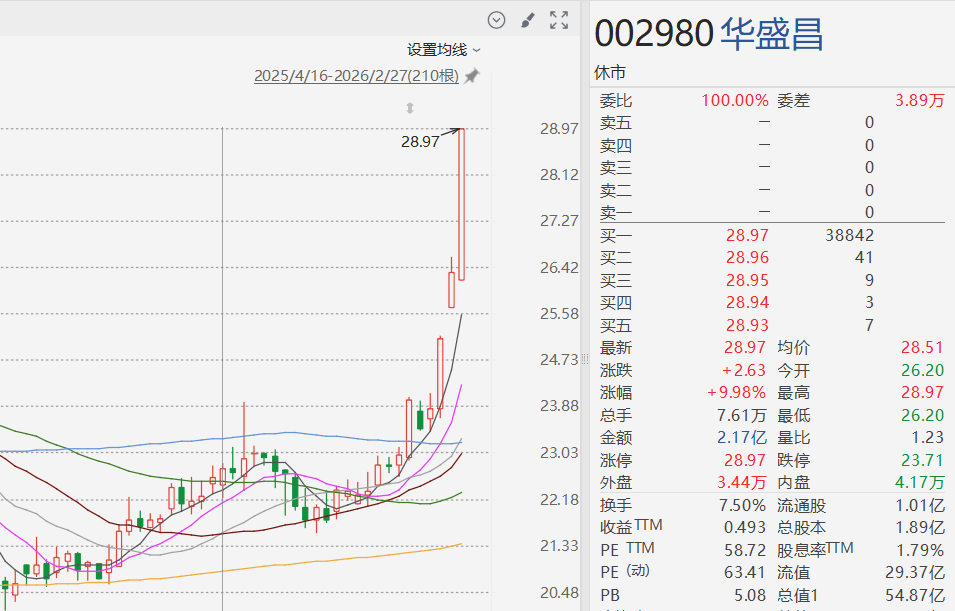Click the 买五 bid price 28.93

pos(747,325)
